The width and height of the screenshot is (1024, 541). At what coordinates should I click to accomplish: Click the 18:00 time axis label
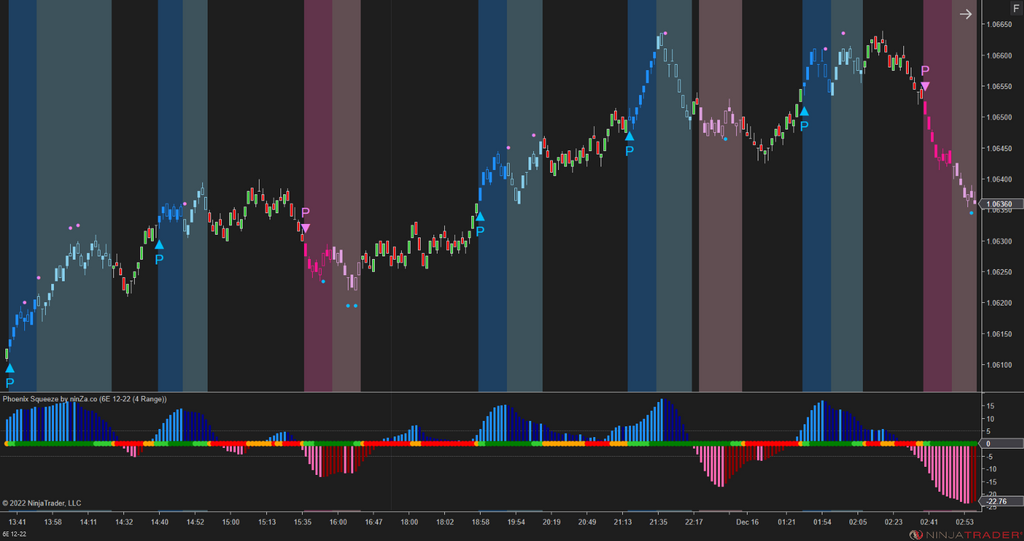pos(409,522)
